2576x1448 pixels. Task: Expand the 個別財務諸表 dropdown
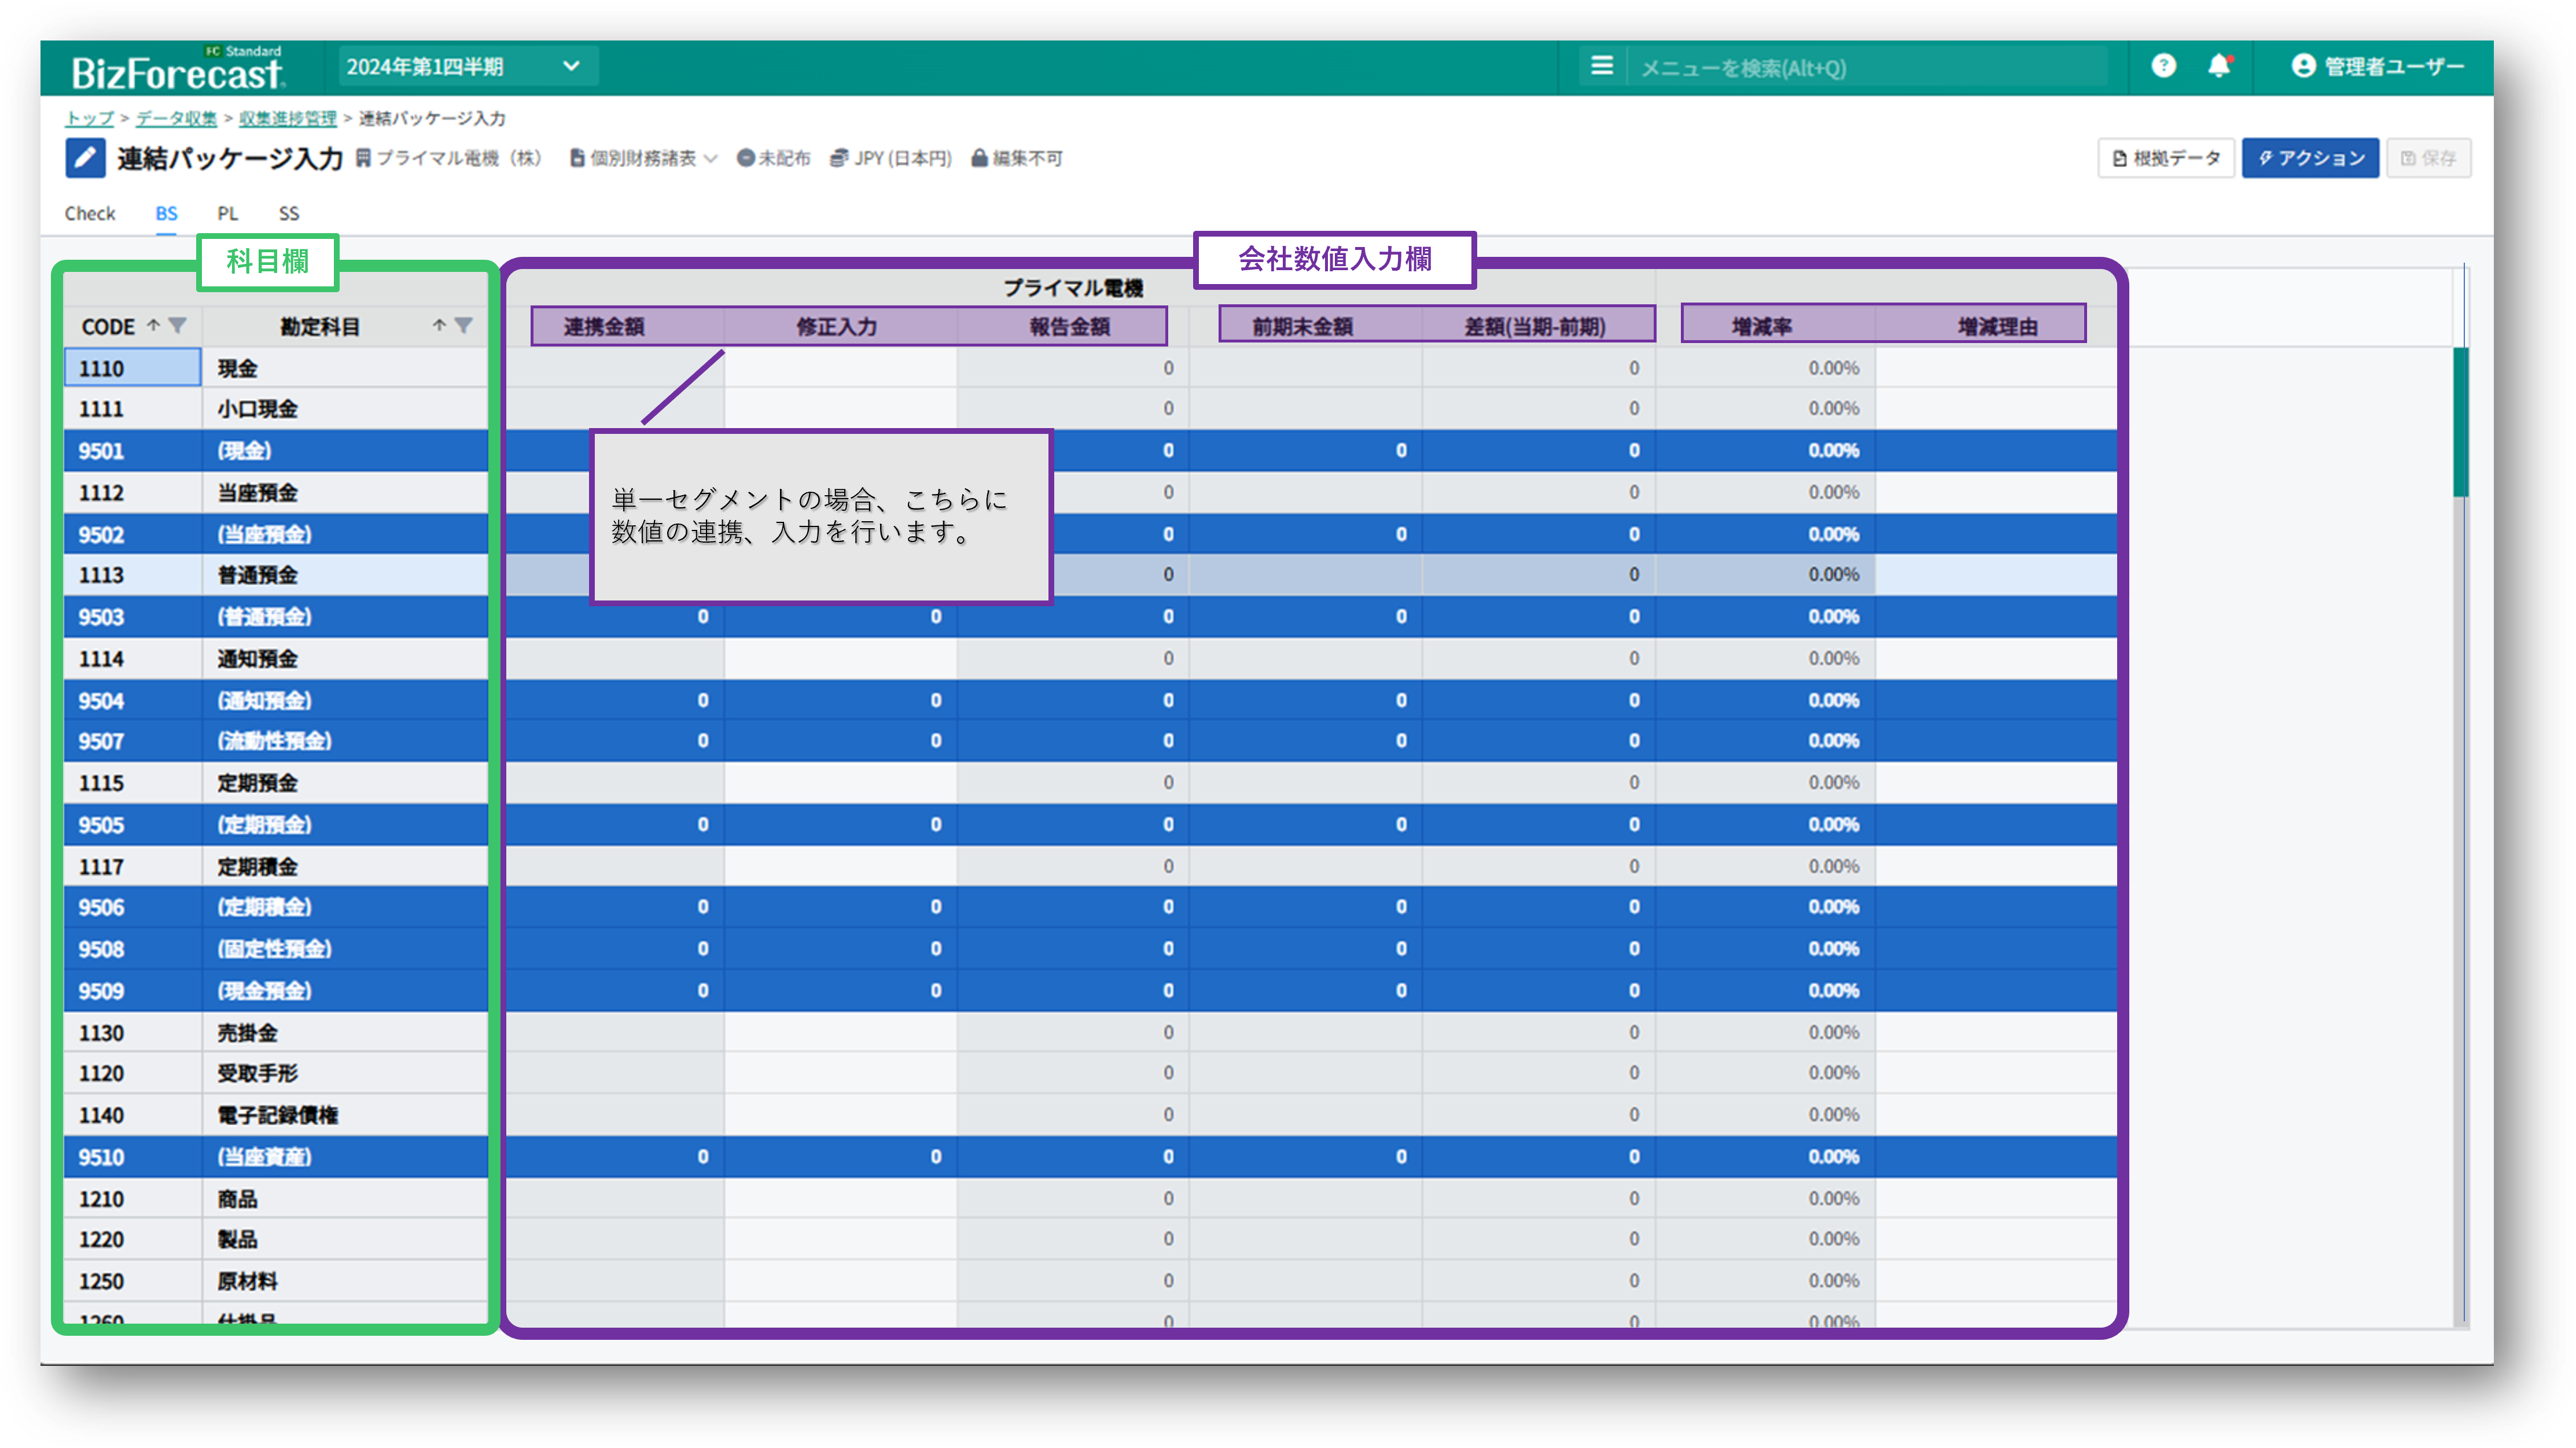click(x=643, y=158)
